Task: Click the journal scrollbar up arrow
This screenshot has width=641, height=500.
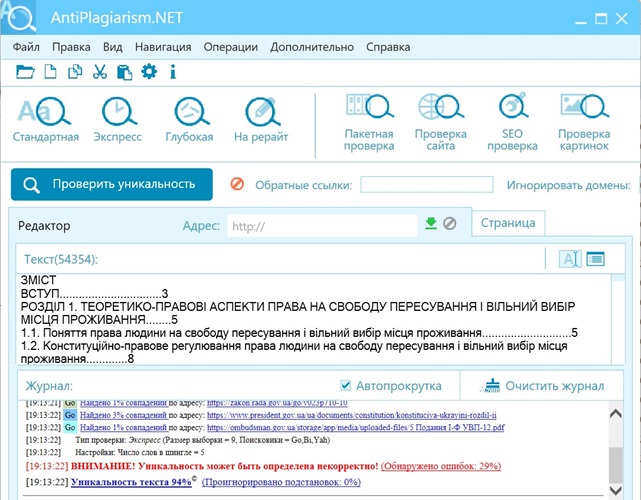Action: (x=616, y=413)
